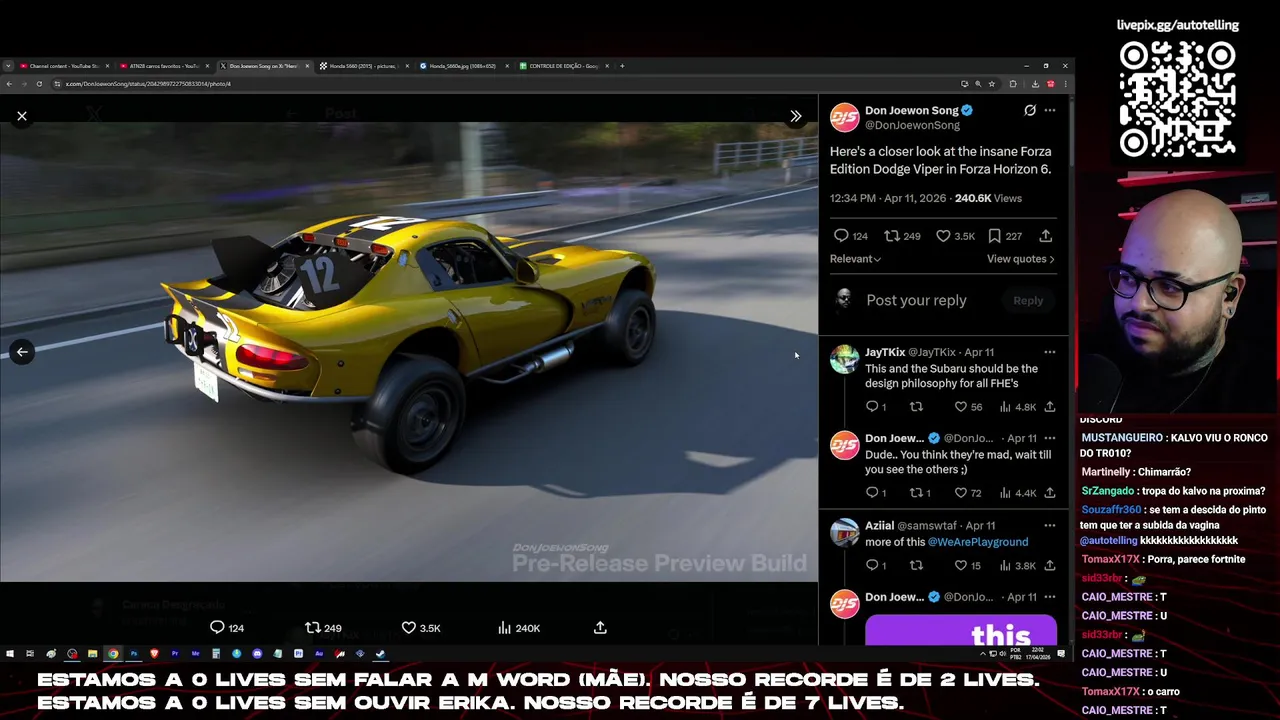Image resolution: width=1280 pixels, height=720 pixels.
Task: Click the browser reload icon
Action: click(39, 84)
